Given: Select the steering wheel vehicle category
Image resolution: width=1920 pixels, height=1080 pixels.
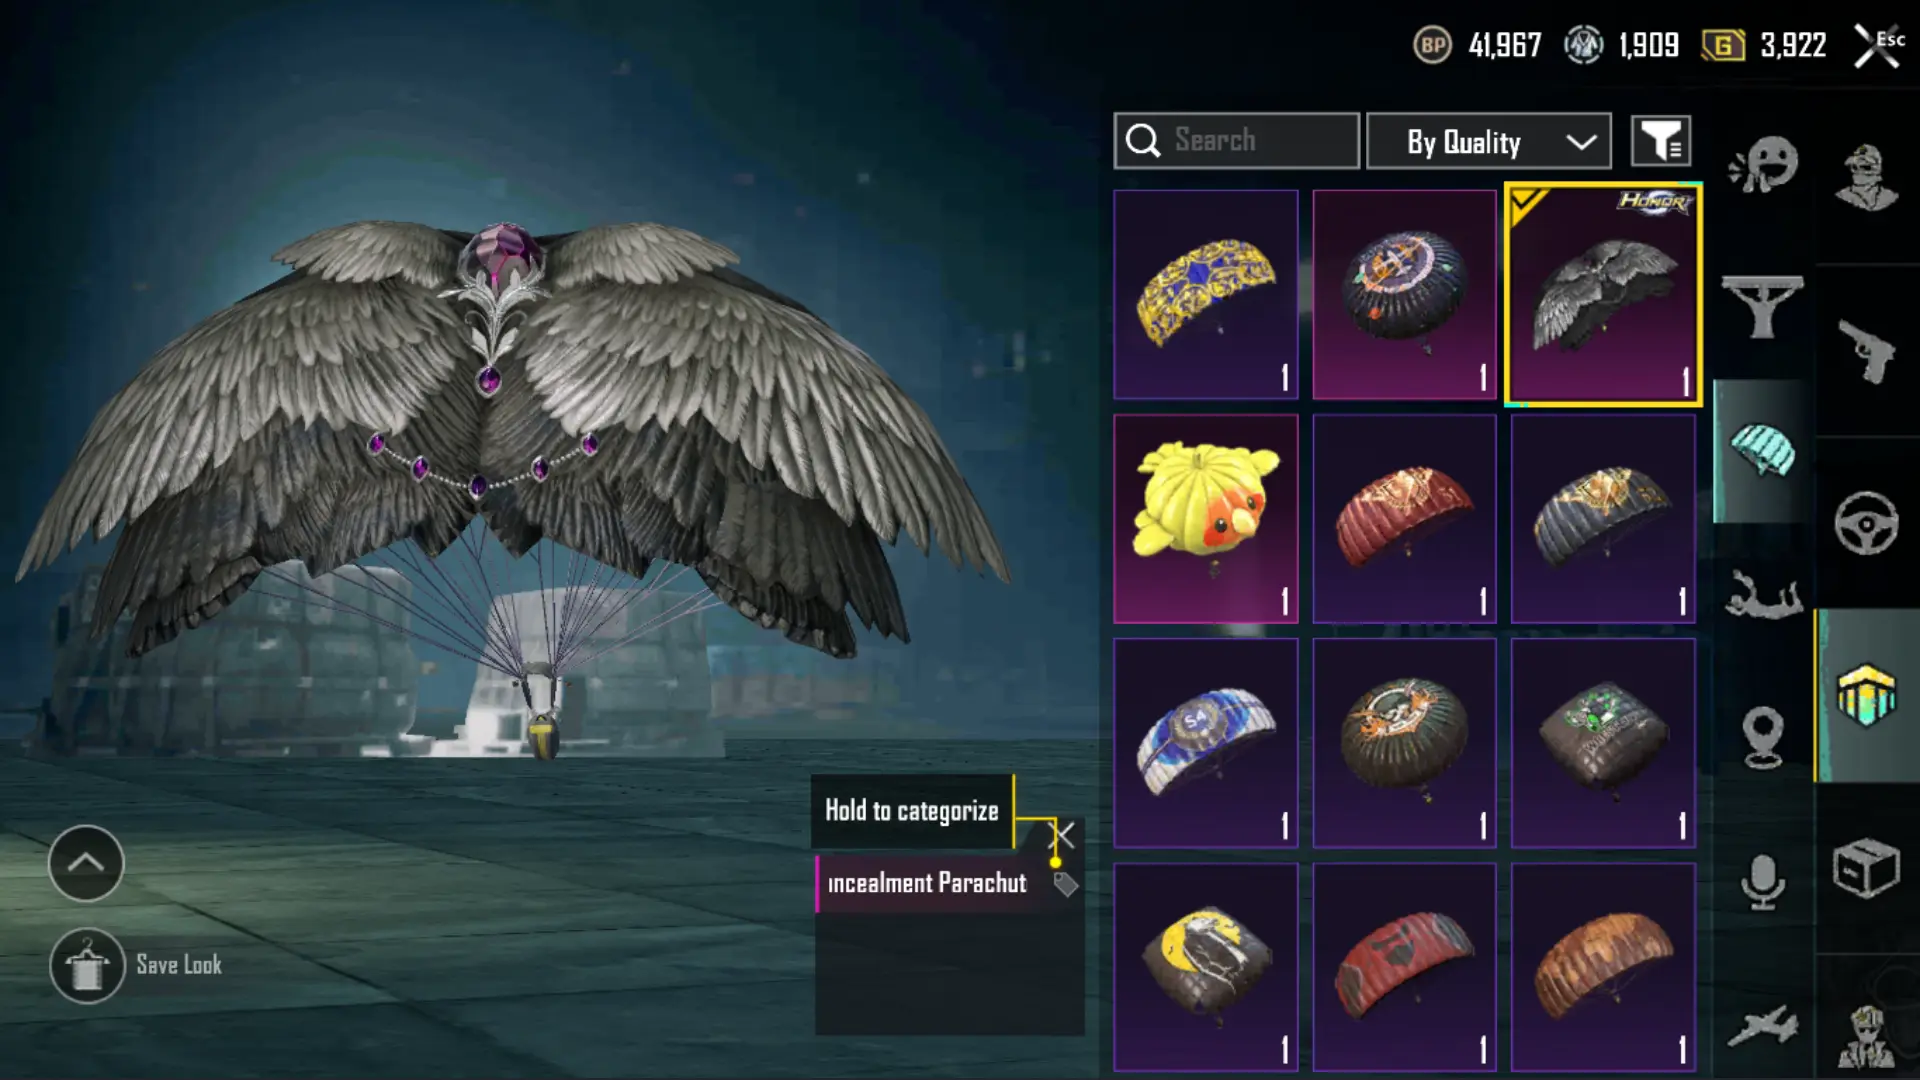Looking at the screenshot, I should click(1866, 523).
